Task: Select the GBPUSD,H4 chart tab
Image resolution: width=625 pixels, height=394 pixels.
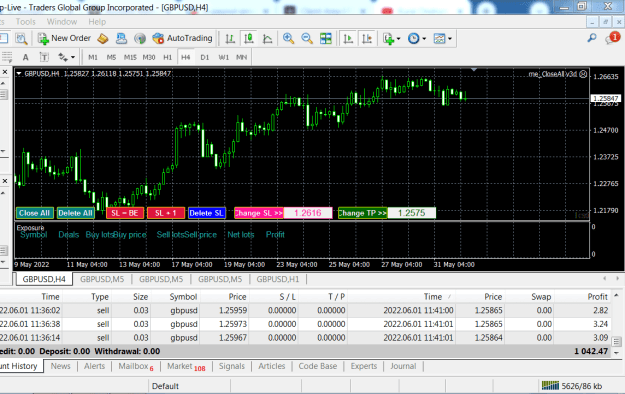Action: pos(44,279)
